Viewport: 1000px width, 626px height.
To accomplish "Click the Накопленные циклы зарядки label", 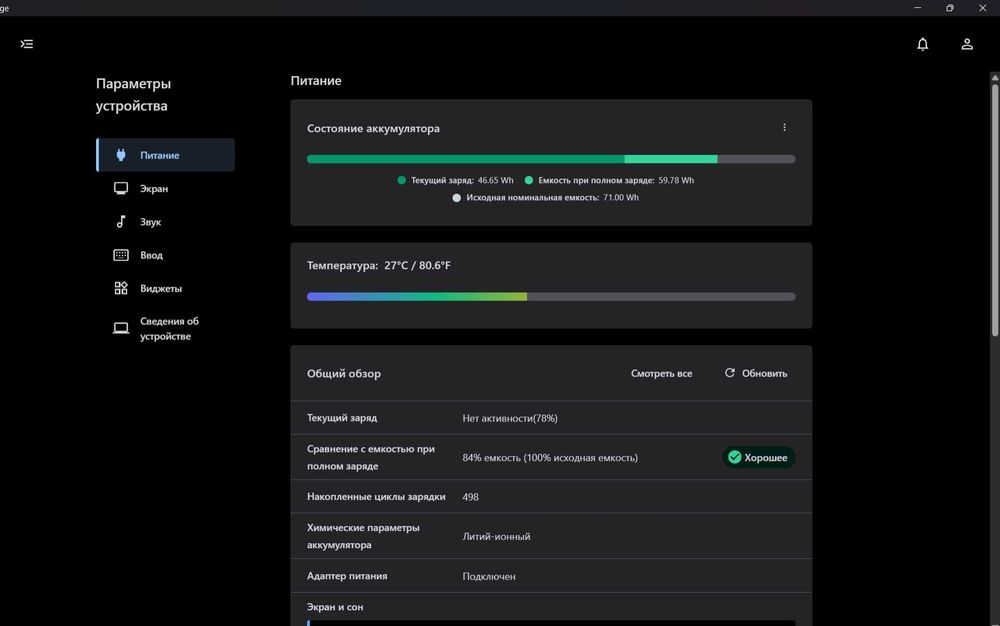I will pyautogui.click(x=376, y=497).
